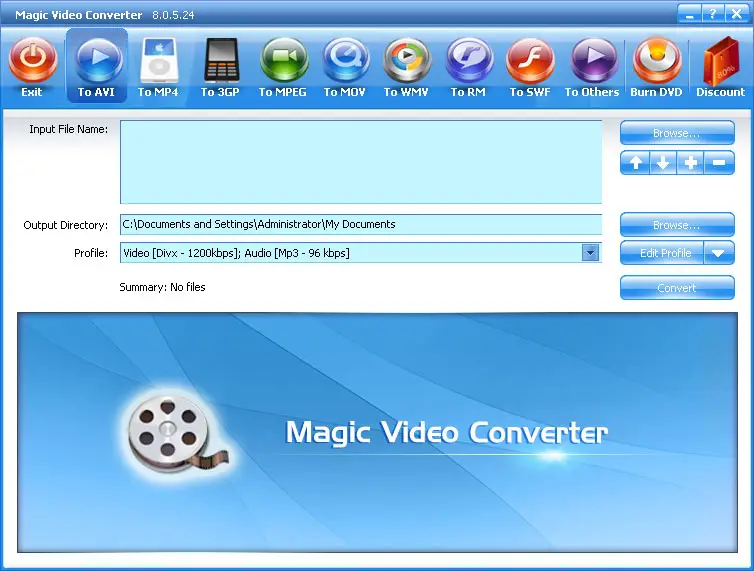Select the To MOV QuickTime icon
The image size is (754, 571).
[345, 60]
